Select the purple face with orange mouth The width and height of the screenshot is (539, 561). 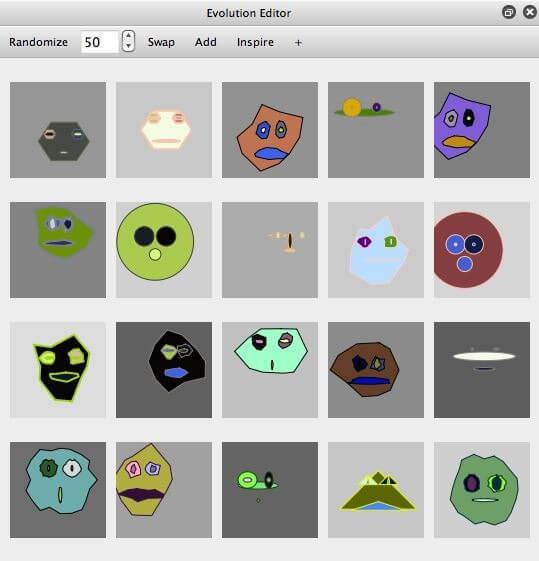click(482, 130)
